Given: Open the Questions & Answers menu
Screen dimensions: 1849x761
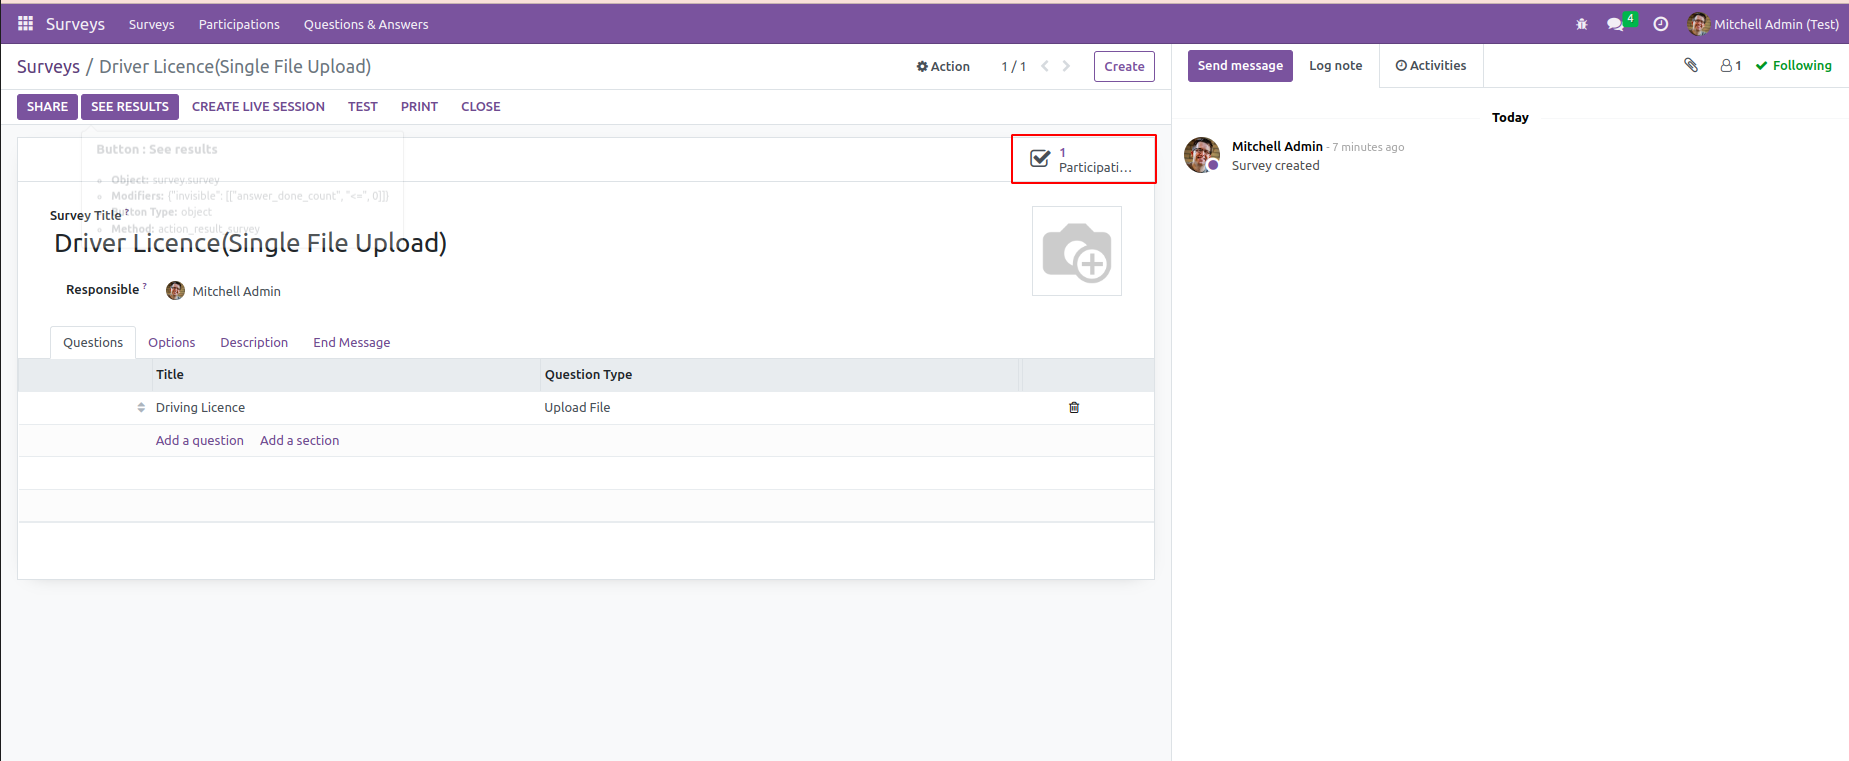Looking at the screenshot, I should tap(366, 24).
